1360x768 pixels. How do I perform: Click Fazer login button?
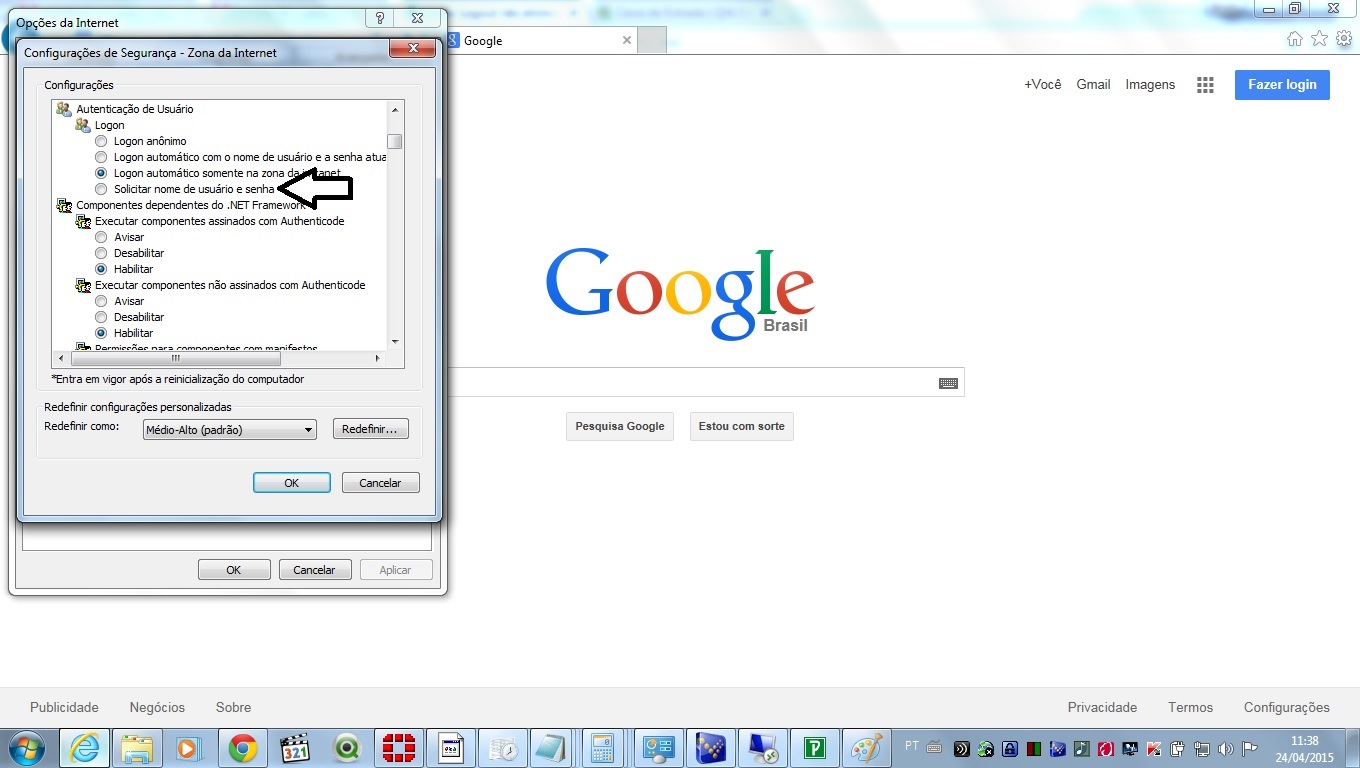click(x=1282, y=85)
